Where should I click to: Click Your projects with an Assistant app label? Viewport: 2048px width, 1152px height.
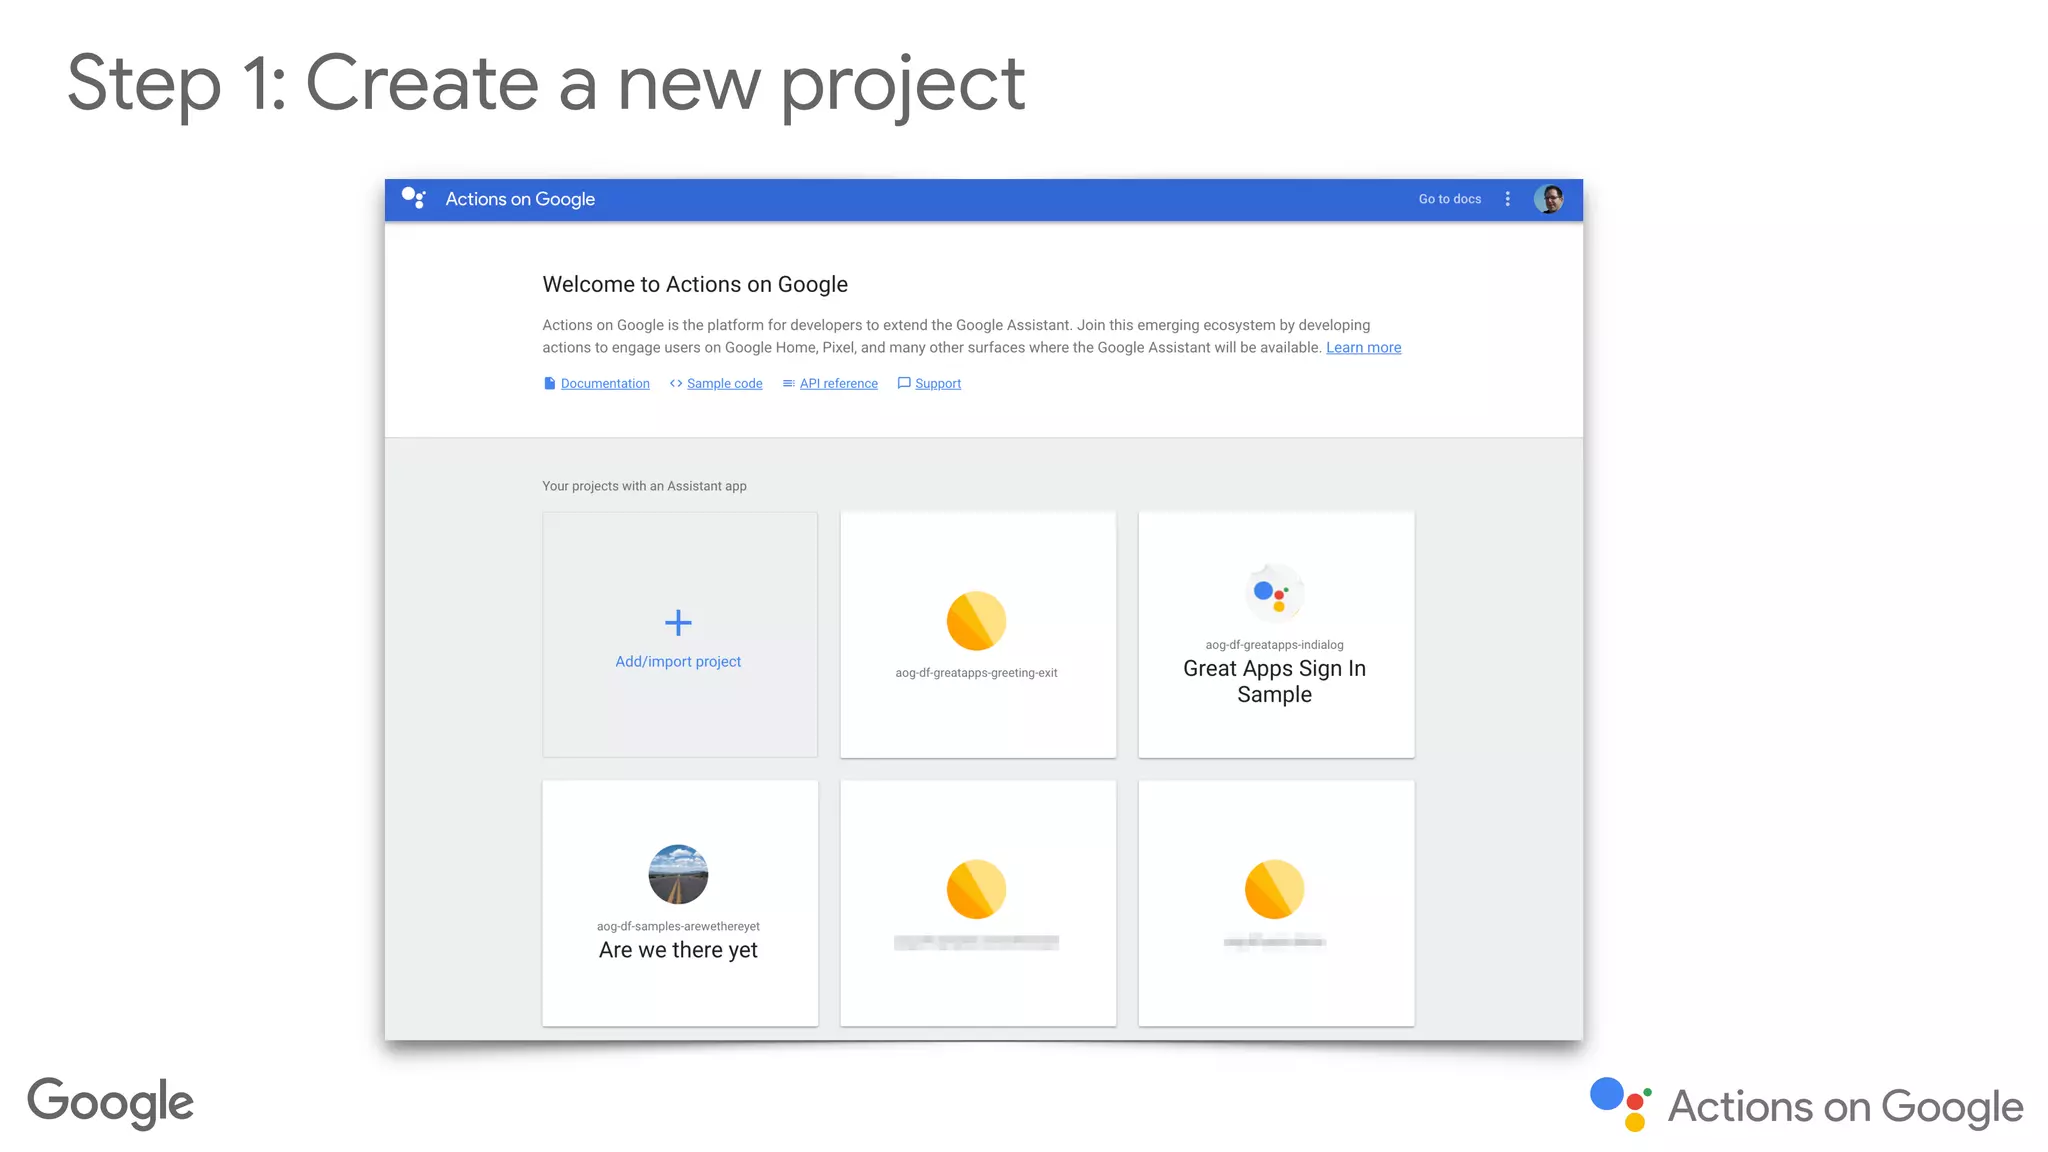pos(644,486)
